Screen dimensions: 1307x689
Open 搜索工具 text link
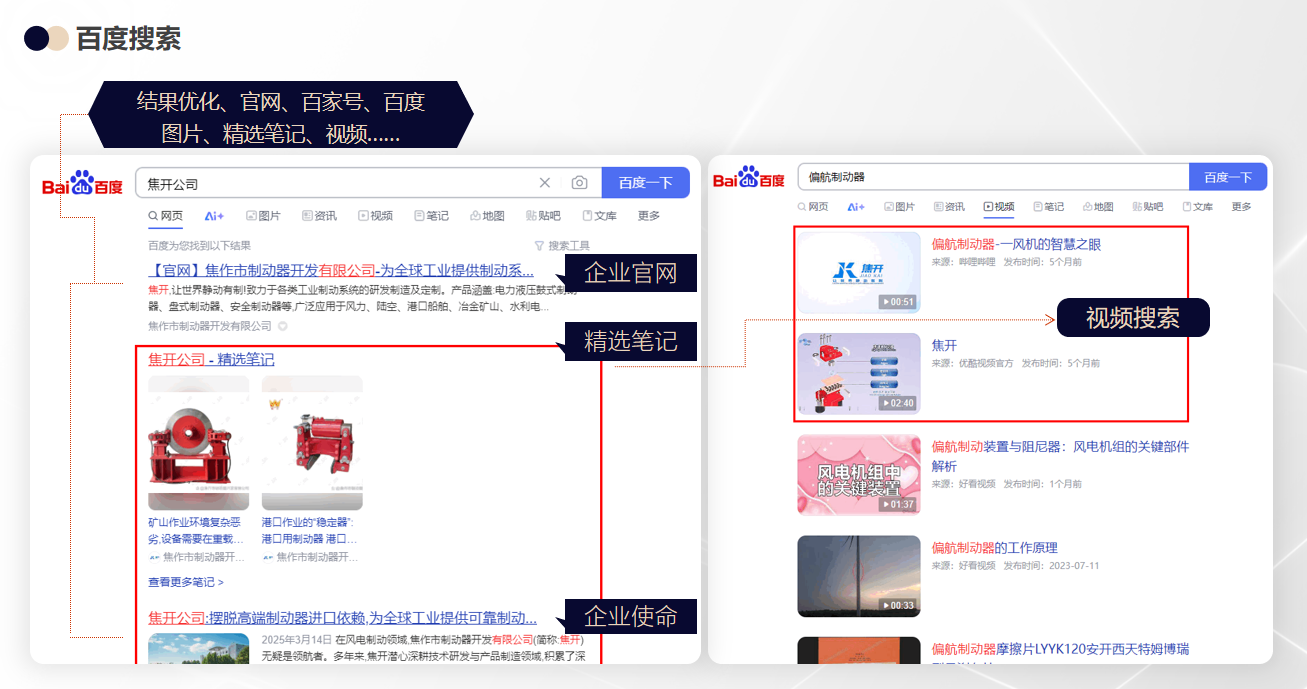pyautogui.click(x=569, y=245)
